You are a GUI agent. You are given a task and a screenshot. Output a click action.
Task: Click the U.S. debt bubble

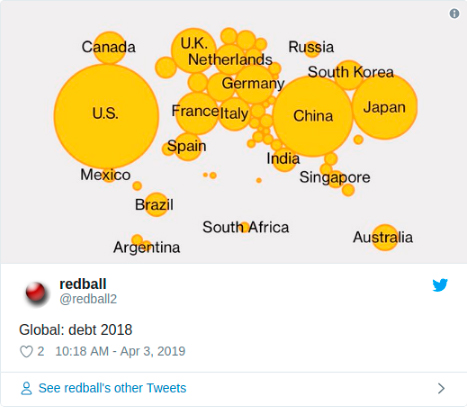point(106,116)
